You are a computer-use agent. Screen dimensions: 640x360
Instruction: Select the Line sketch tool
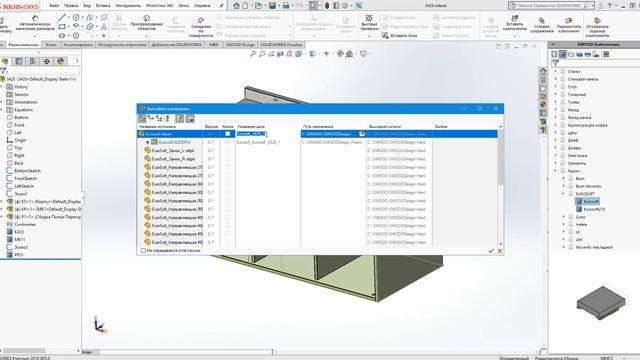62,18
